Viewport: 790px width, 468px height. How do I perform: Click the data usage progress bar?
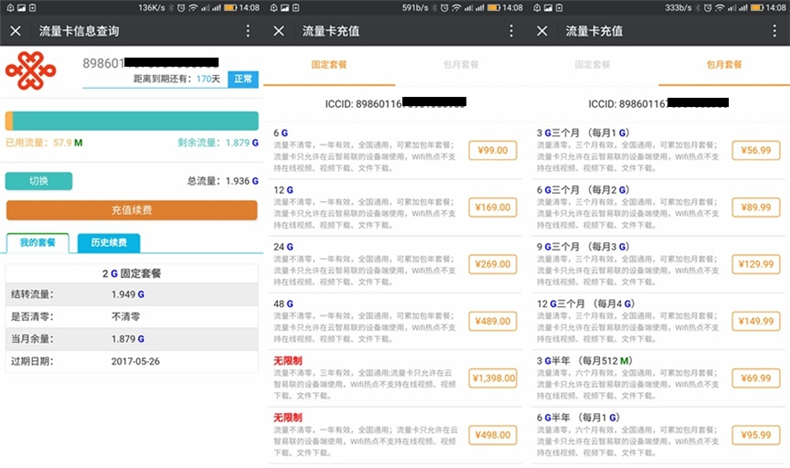131,121
